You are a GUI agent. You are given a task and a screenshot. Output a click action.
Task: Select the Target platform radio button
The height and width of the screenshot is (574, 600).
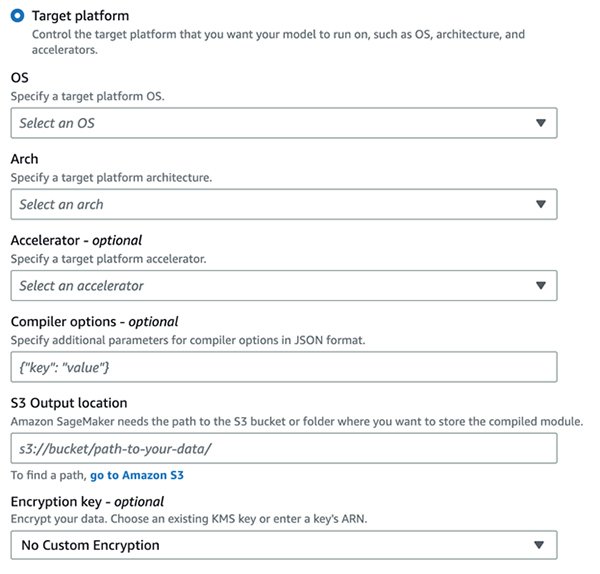coord(17,16)
